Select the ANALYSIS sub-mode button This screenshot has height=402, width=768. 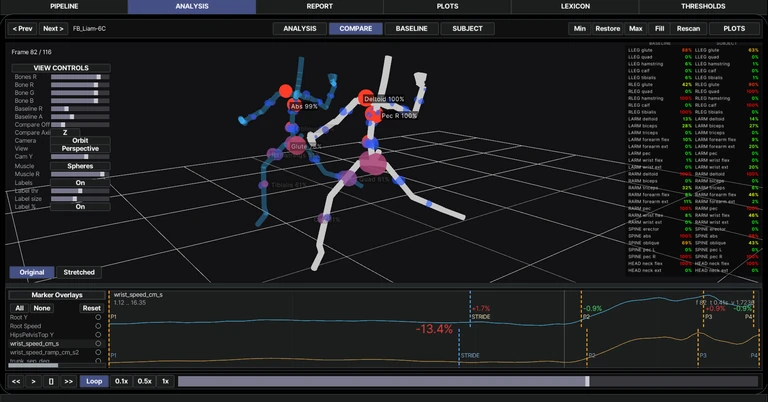(x=300, y=28)
